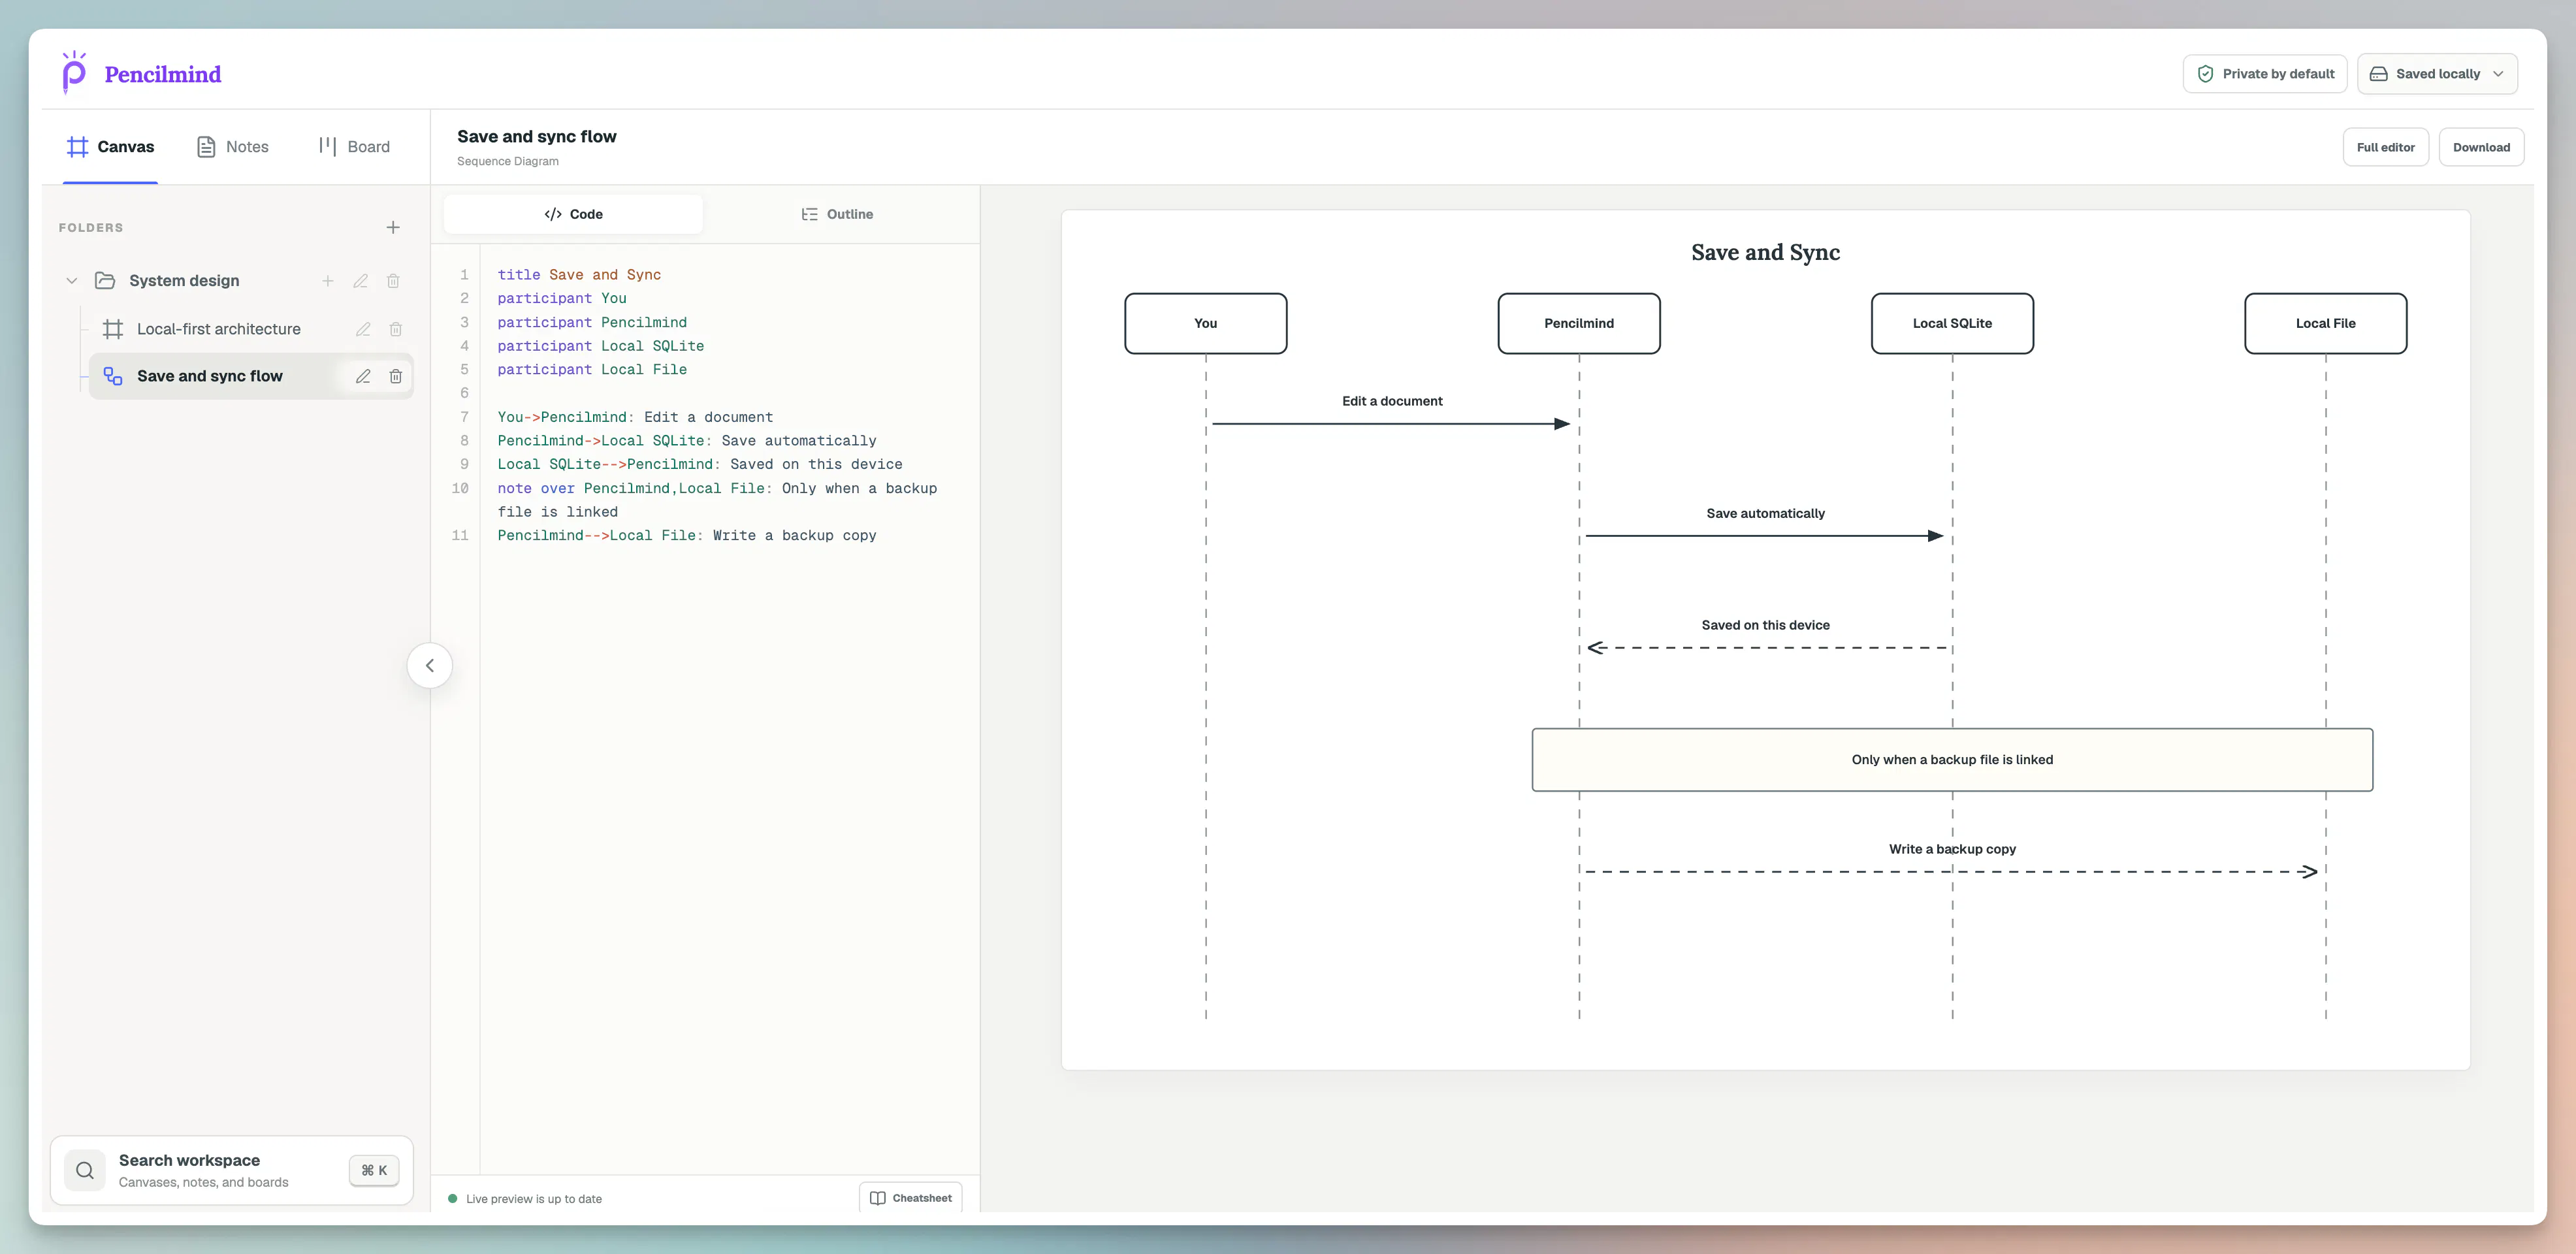This screenshot has height=1254, width=2576.
Task: Click the 'Saved on this device' label
Action: click(x=1765, y=625)
